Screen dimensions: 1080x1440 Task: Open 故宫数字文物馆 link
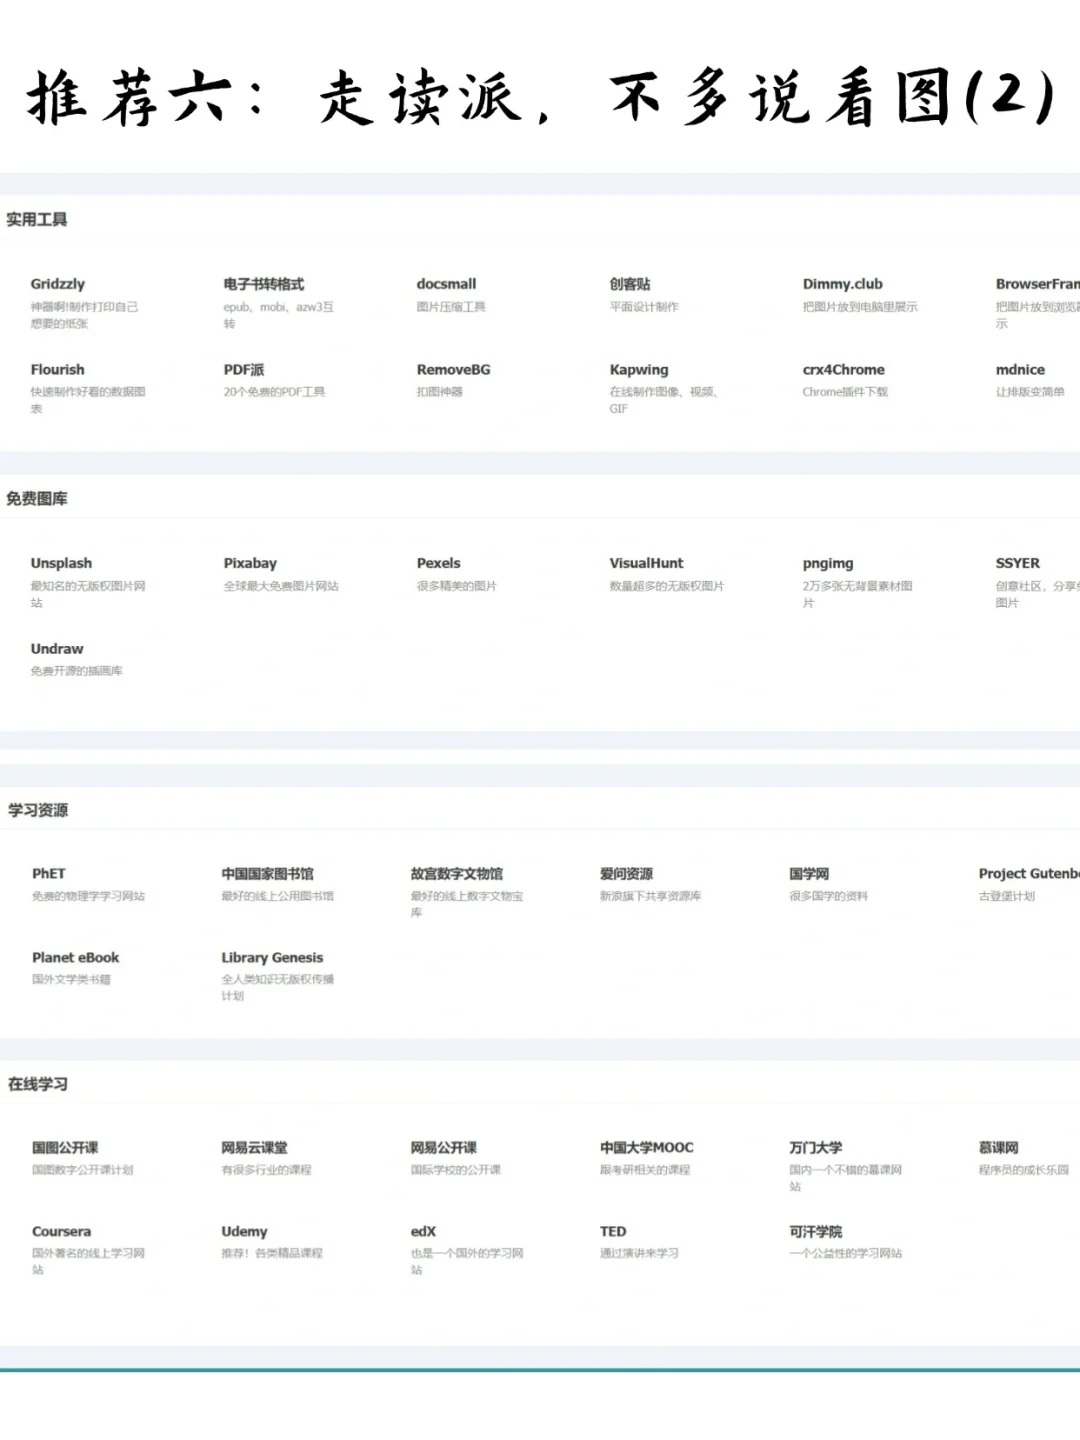456,873
